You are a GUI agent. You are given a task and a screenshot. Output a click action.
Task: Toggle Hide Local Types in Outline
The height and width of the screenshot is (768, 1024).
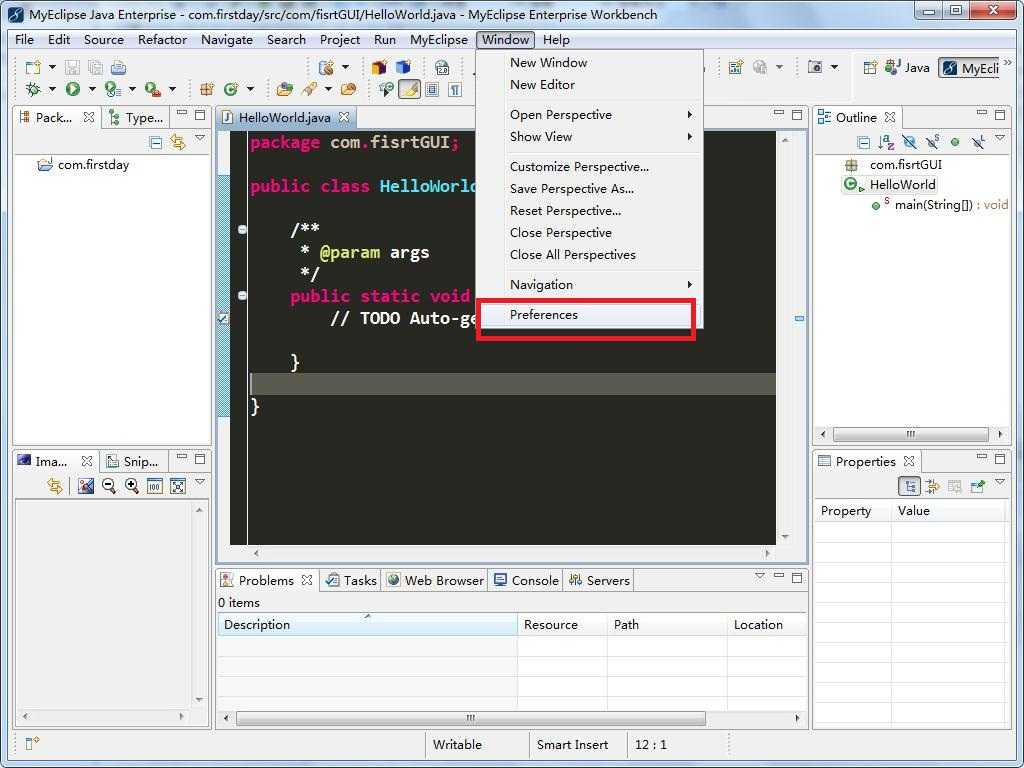pyautogui.click(x=978, y=142)
